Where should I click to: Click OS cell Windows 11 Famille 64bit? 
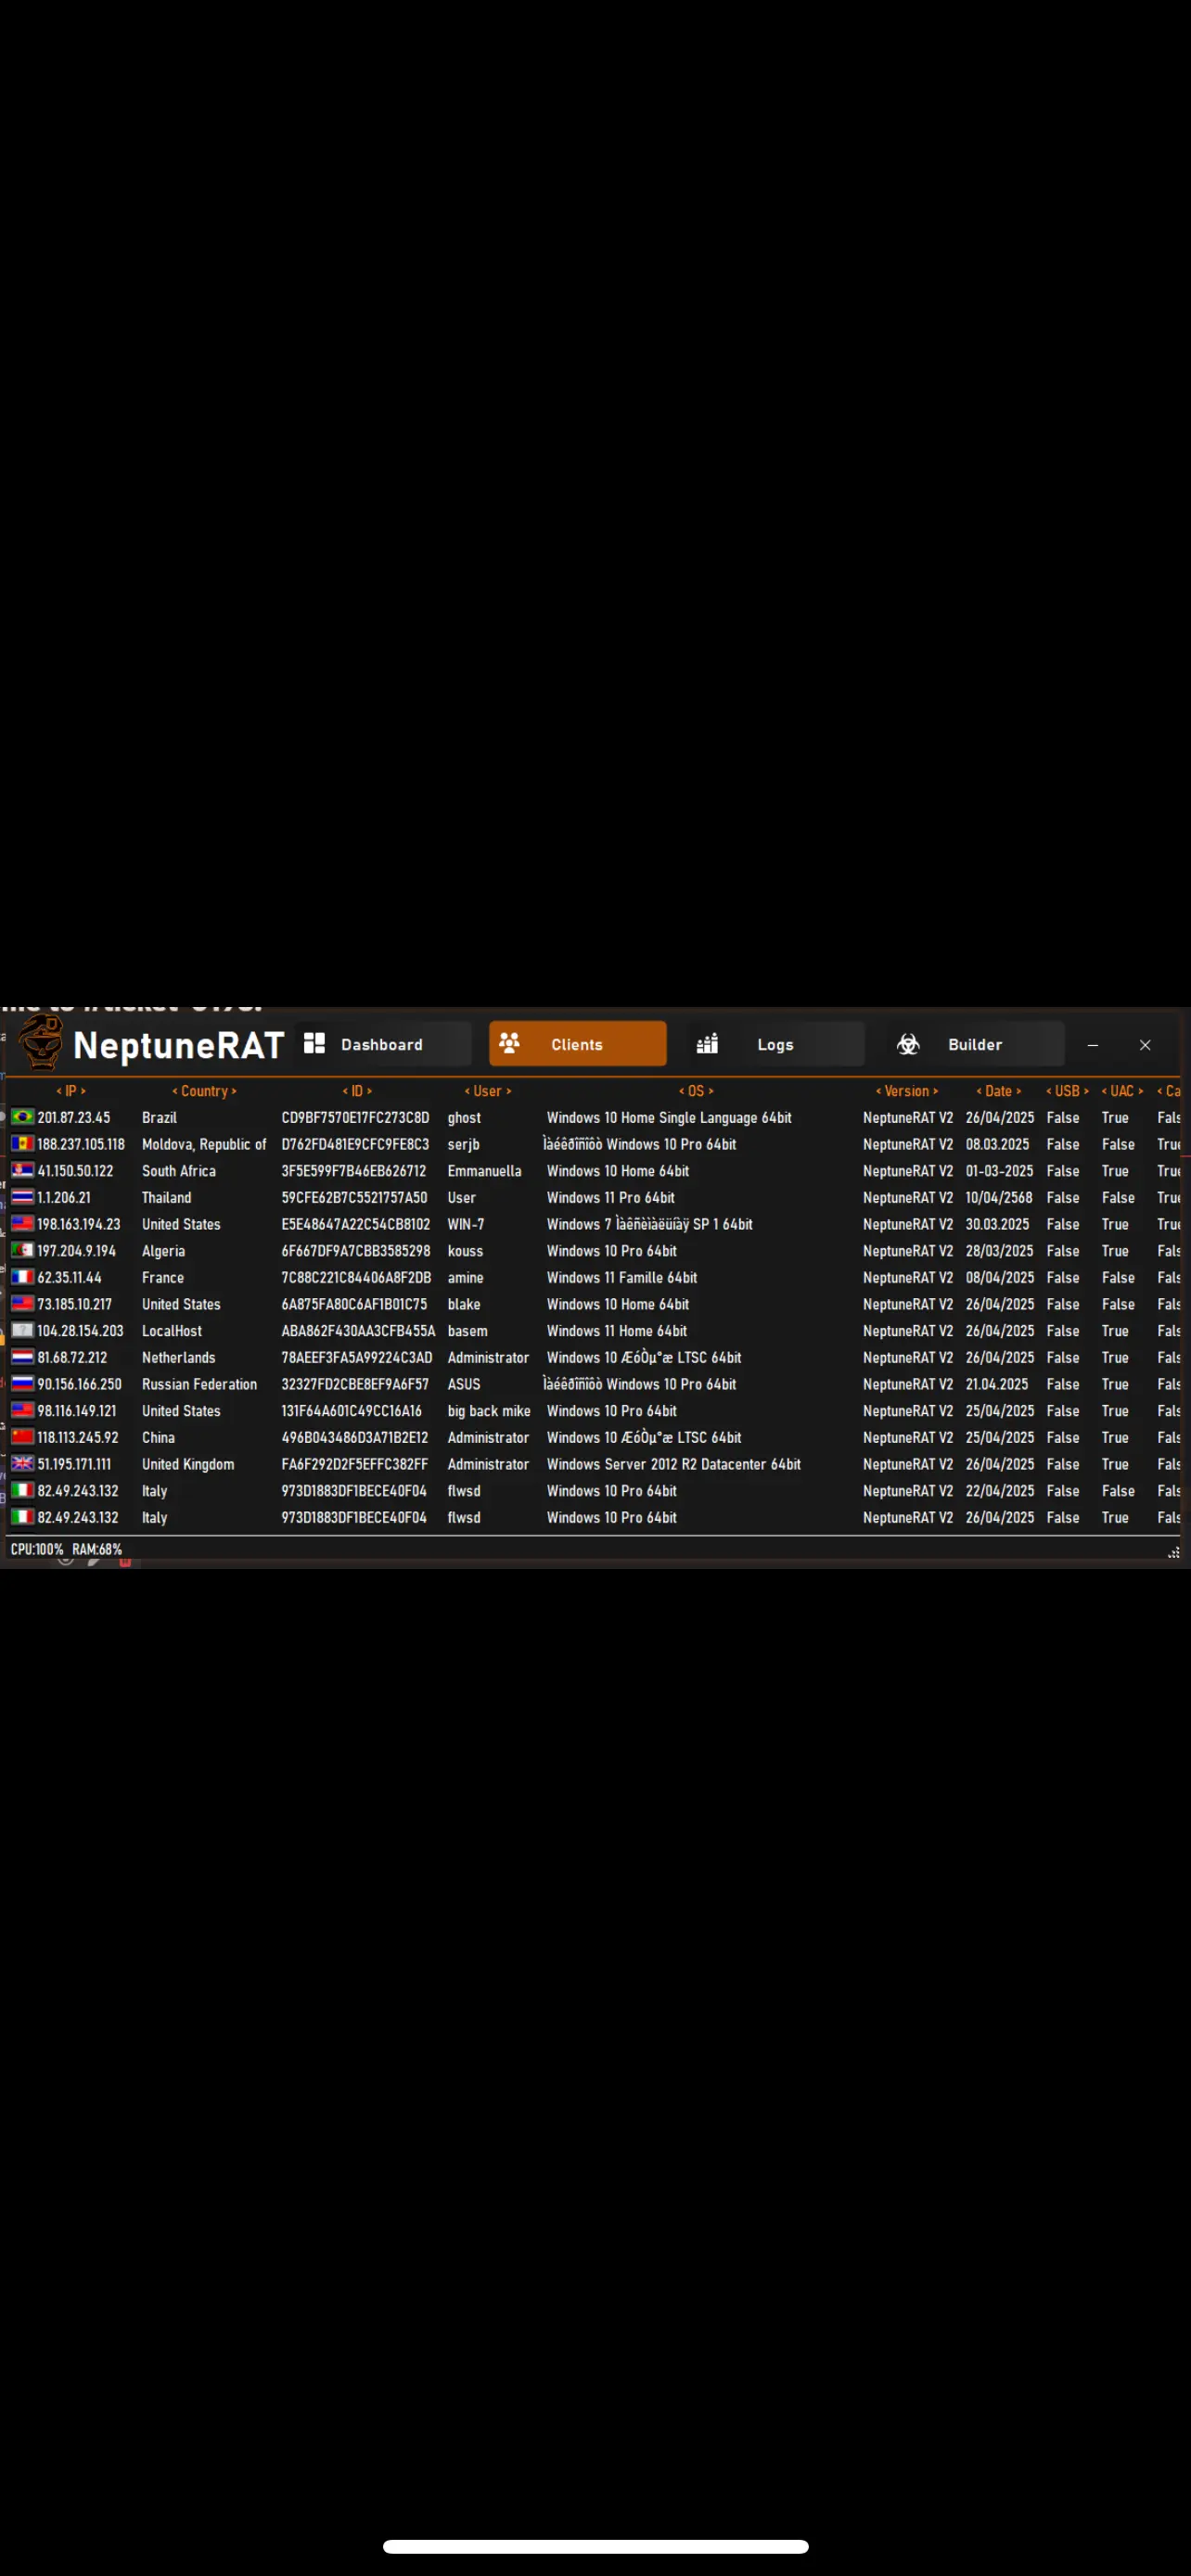click(622, 1278)
